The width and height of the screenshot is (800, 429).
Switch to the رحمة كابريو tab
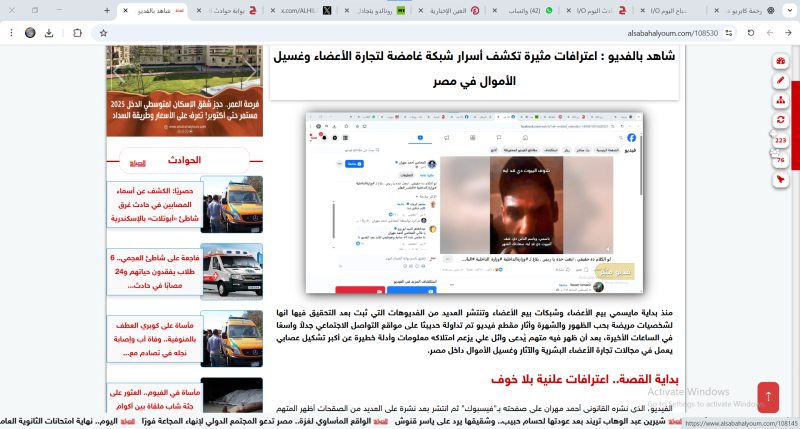click(745, 10)
